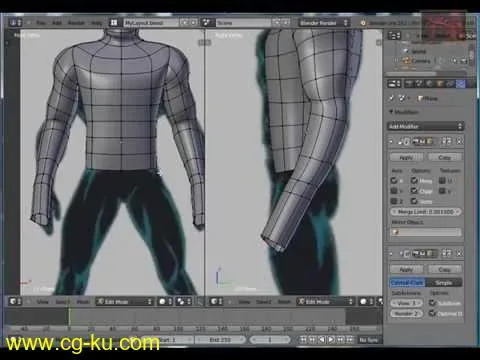Viewport: 480px width, 360px height.
Task: Toggle Mirror X axis checkbox
Action: 394,181
